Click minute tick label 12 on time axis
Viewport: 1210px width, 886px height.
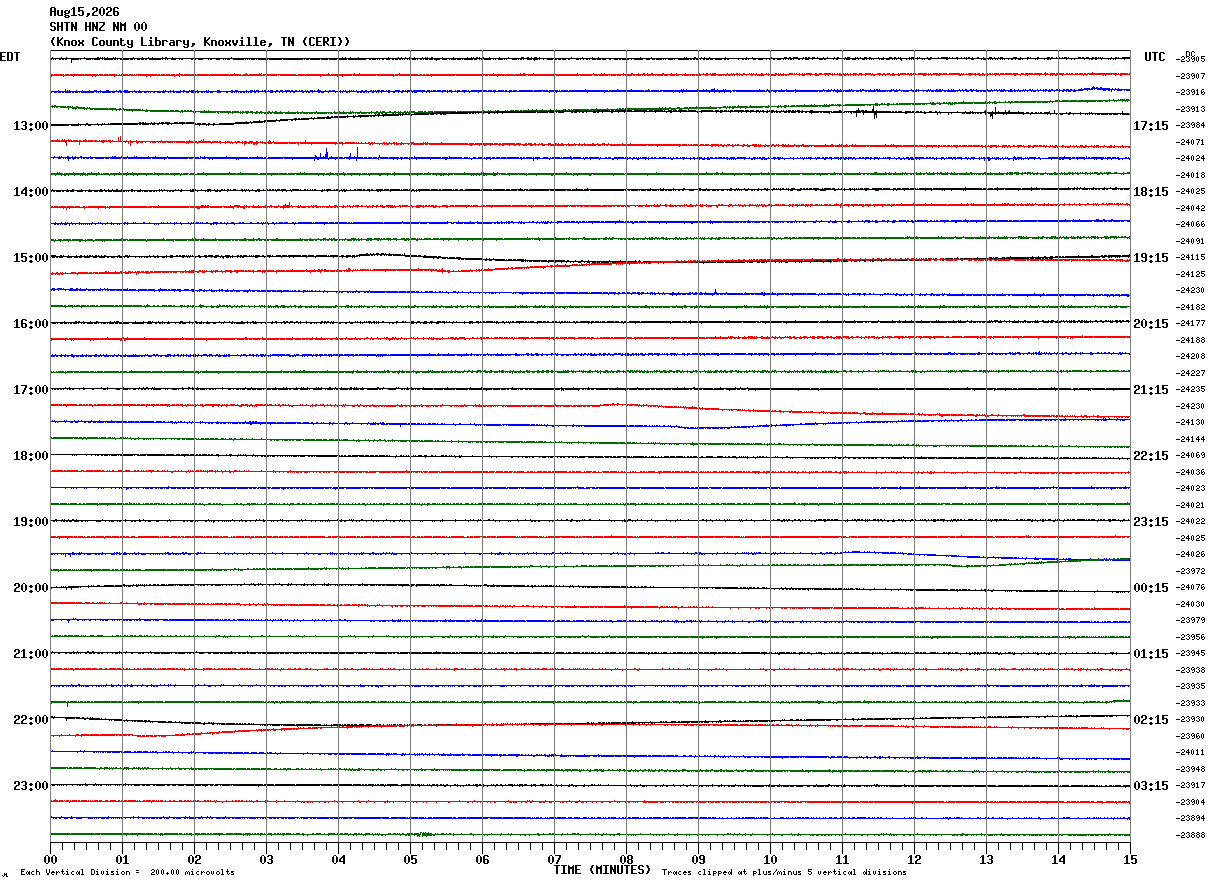914,860
